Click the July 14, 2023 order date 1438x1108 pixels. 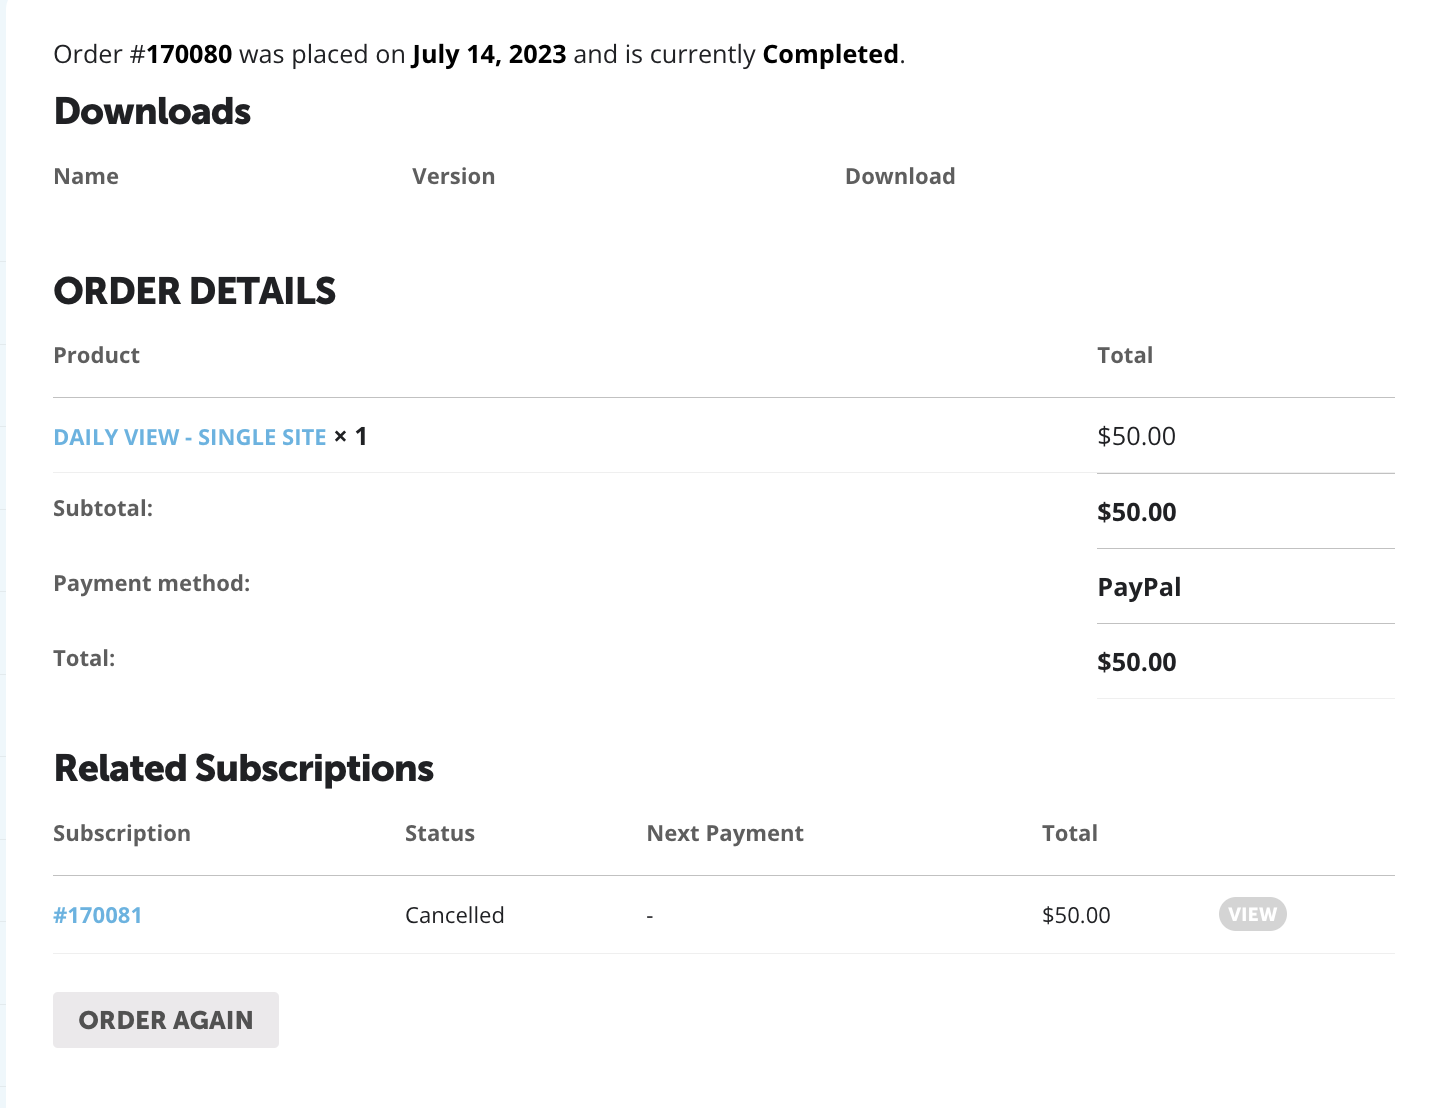tap(489, 54)
